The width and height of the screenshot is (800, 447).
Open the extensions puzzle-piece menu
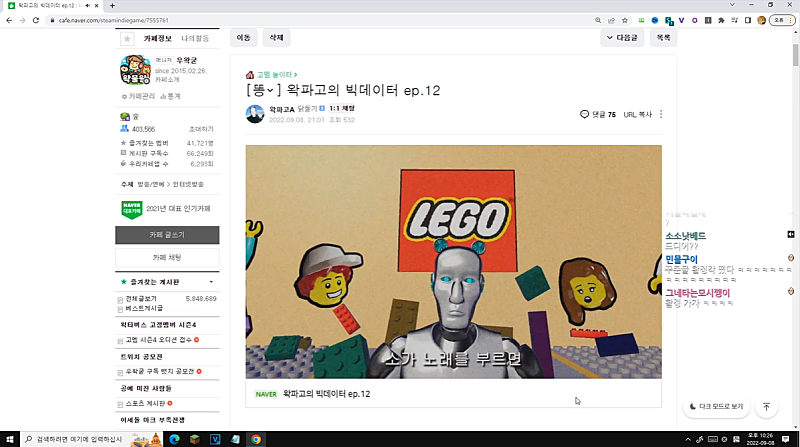coord(721,20)
